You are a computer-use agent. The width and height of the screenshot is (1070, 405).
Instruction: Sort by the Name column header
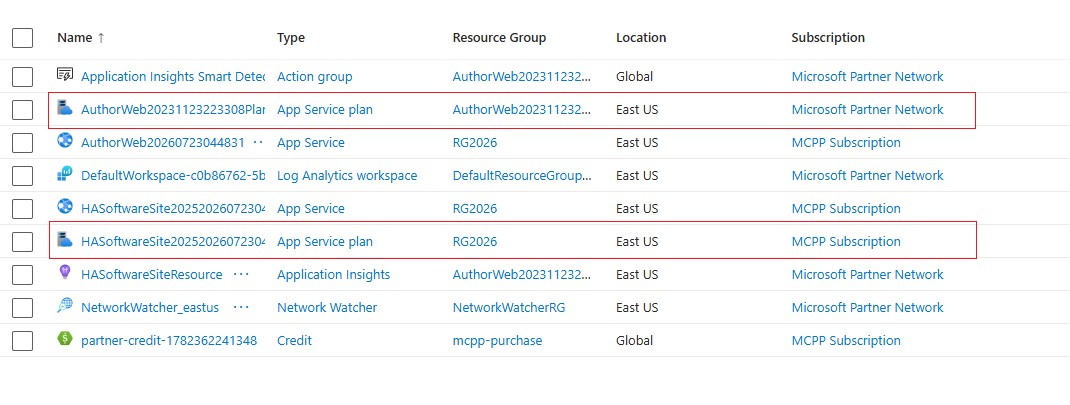pyautogui.click(x=74, y=38)
